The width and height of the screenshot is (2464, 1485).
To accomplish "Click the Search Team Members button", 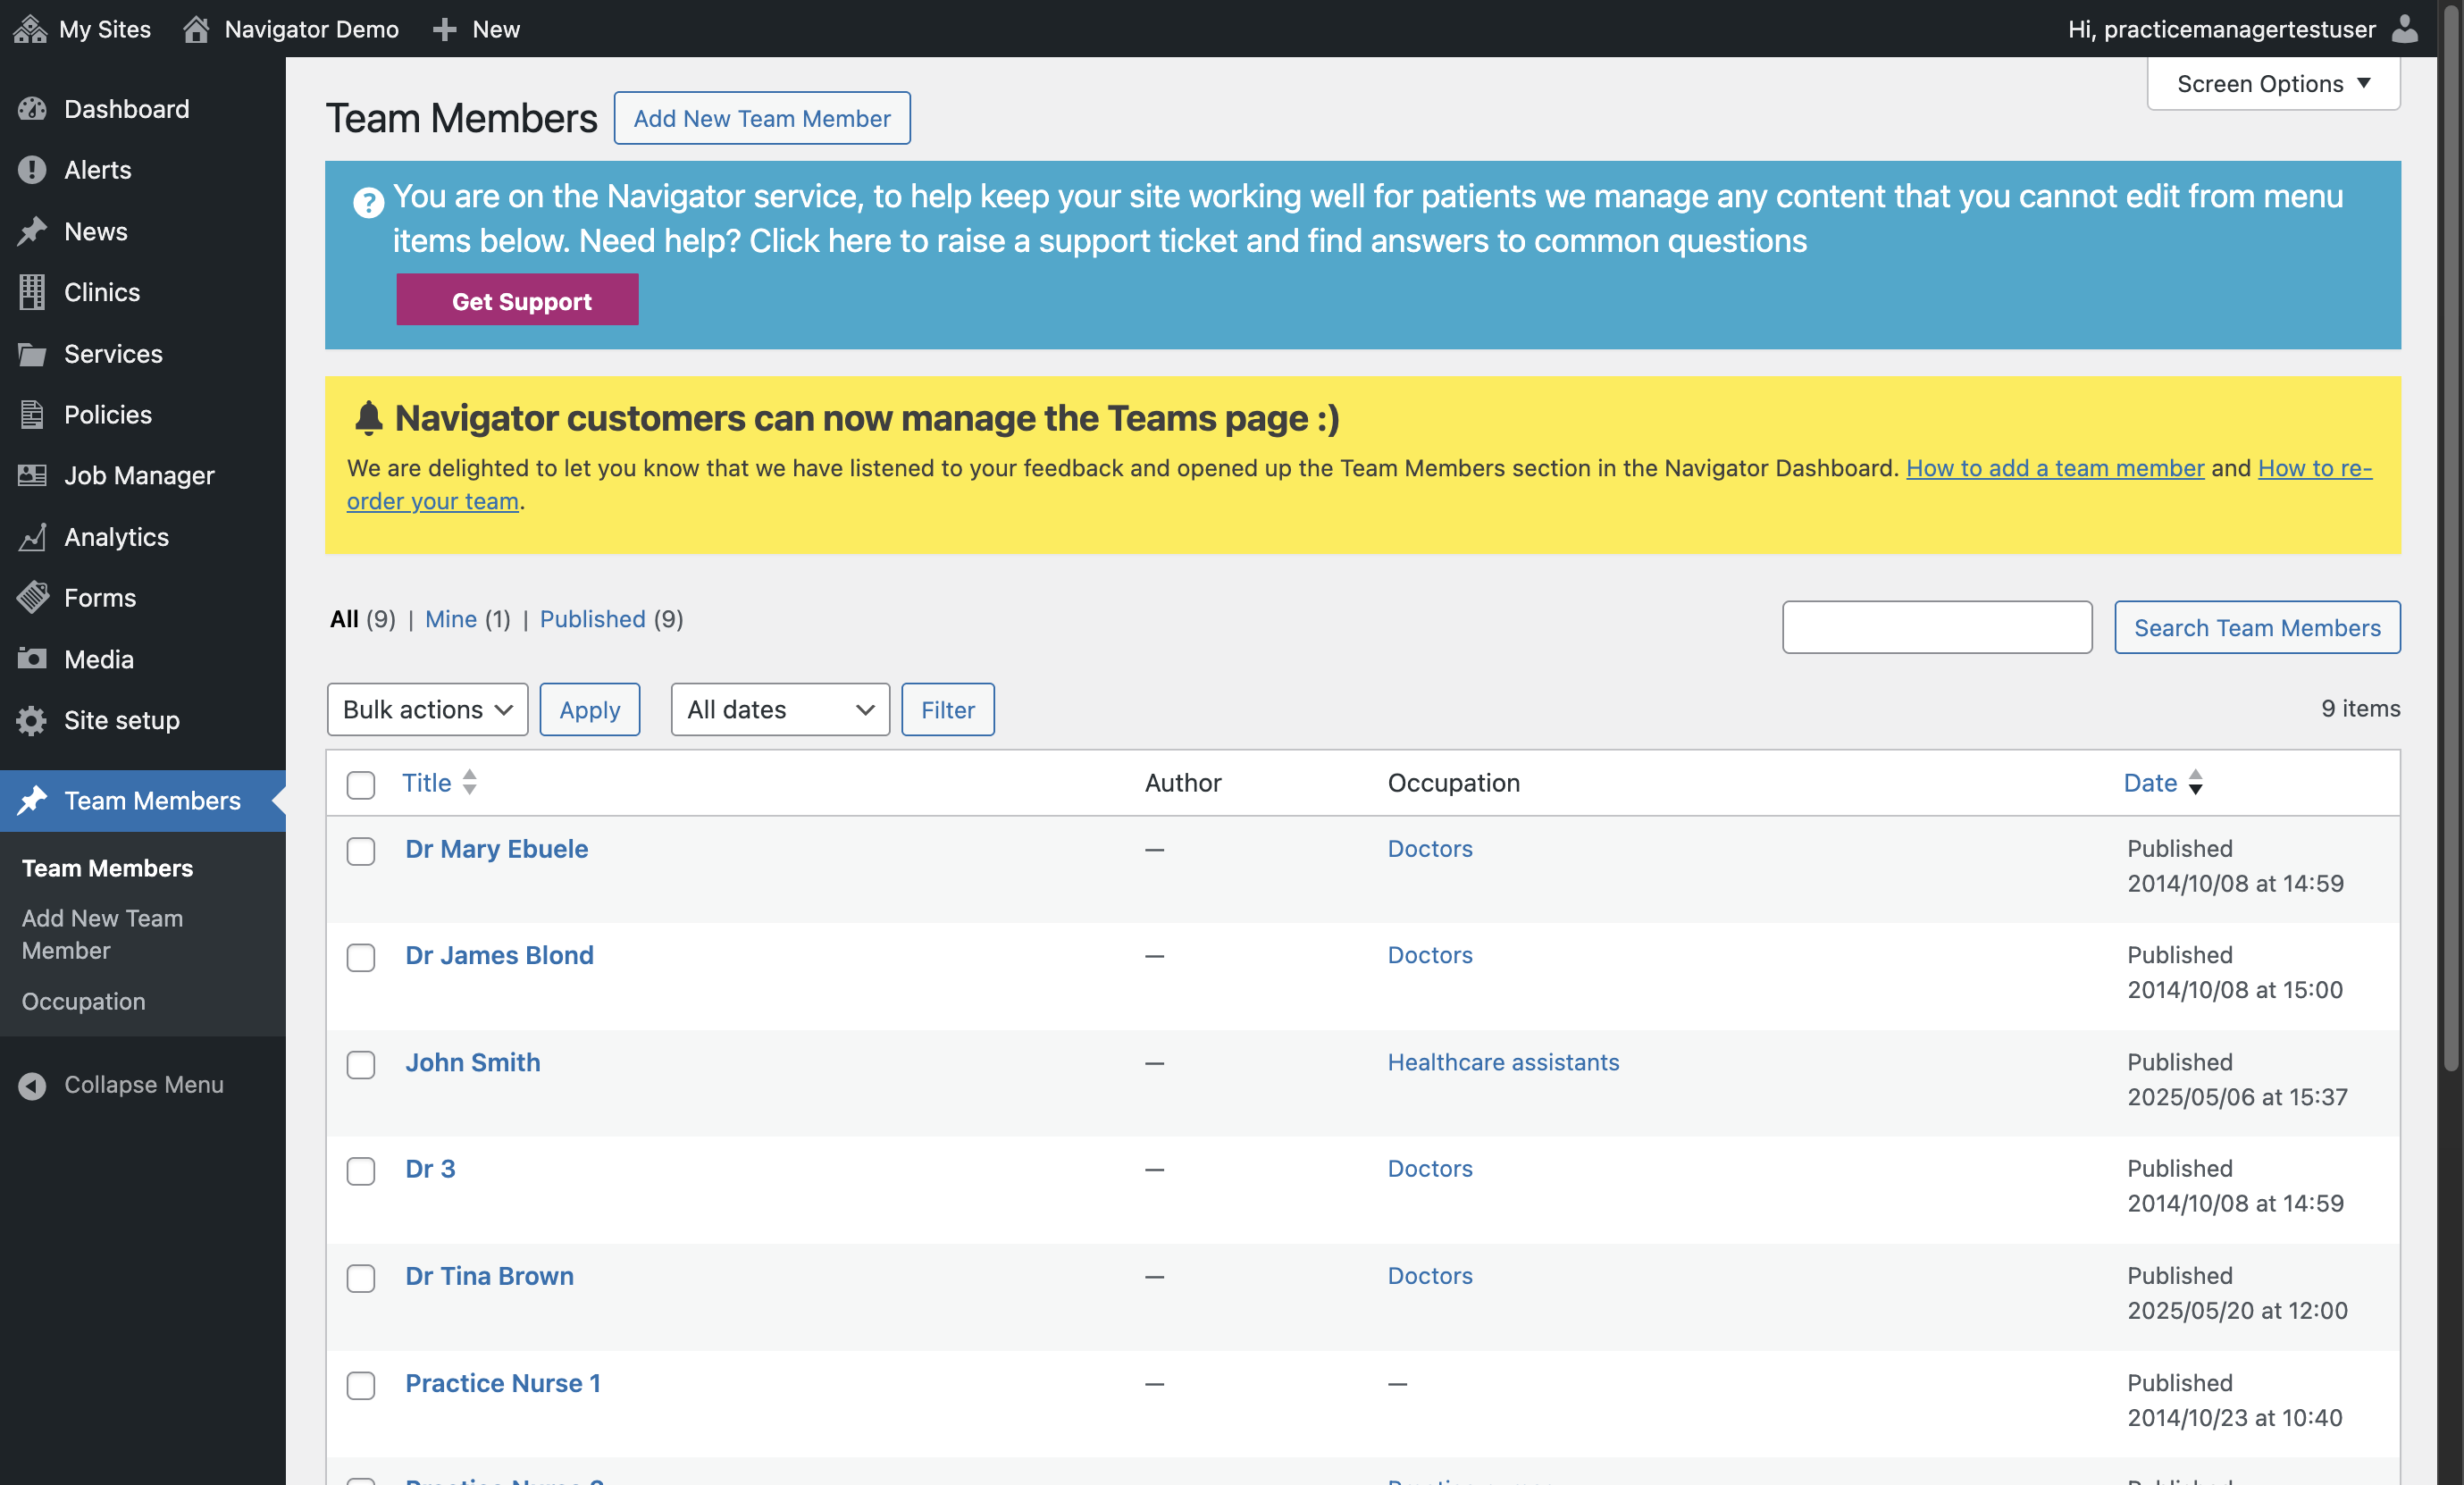I will coord(2257,627).
